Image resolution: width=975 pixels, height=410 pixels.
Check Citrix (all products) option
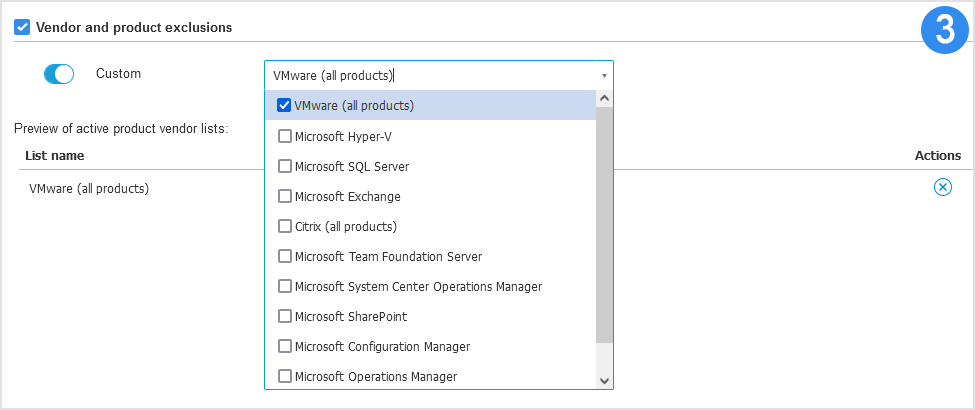point(284,226)
